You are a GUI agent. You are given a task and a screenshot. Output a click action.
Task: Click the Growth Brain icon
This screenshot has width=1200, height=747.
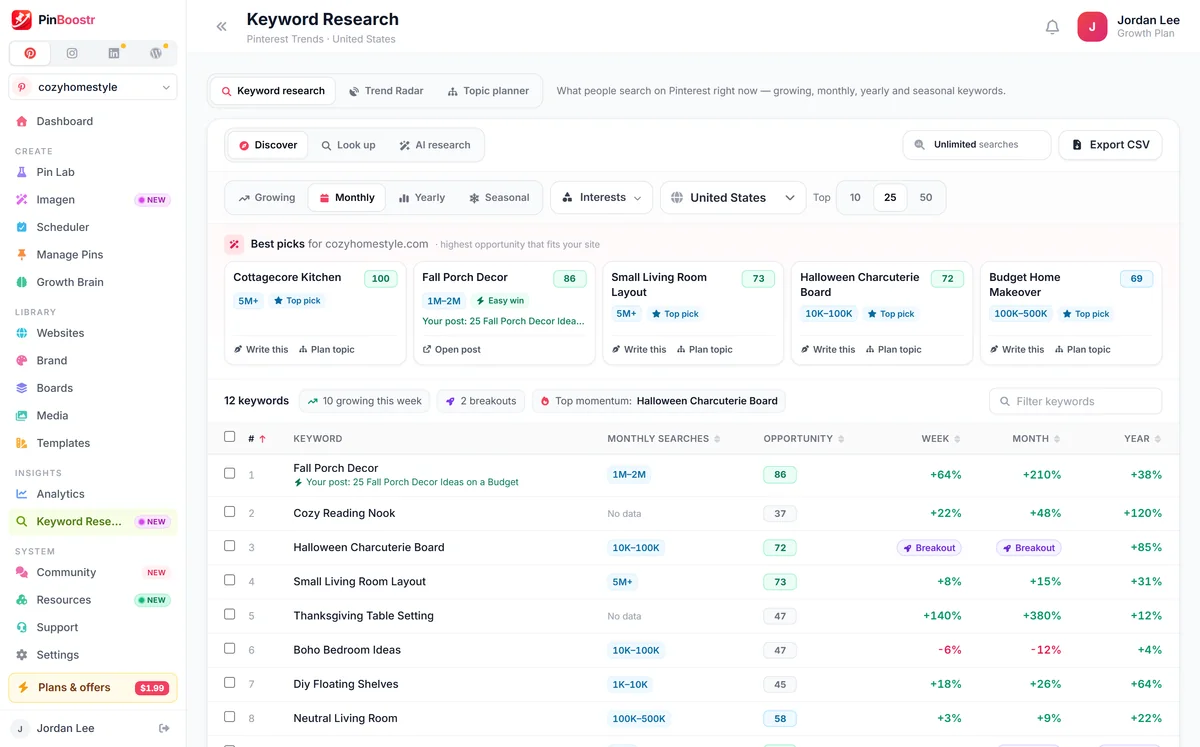click(22, 282)
